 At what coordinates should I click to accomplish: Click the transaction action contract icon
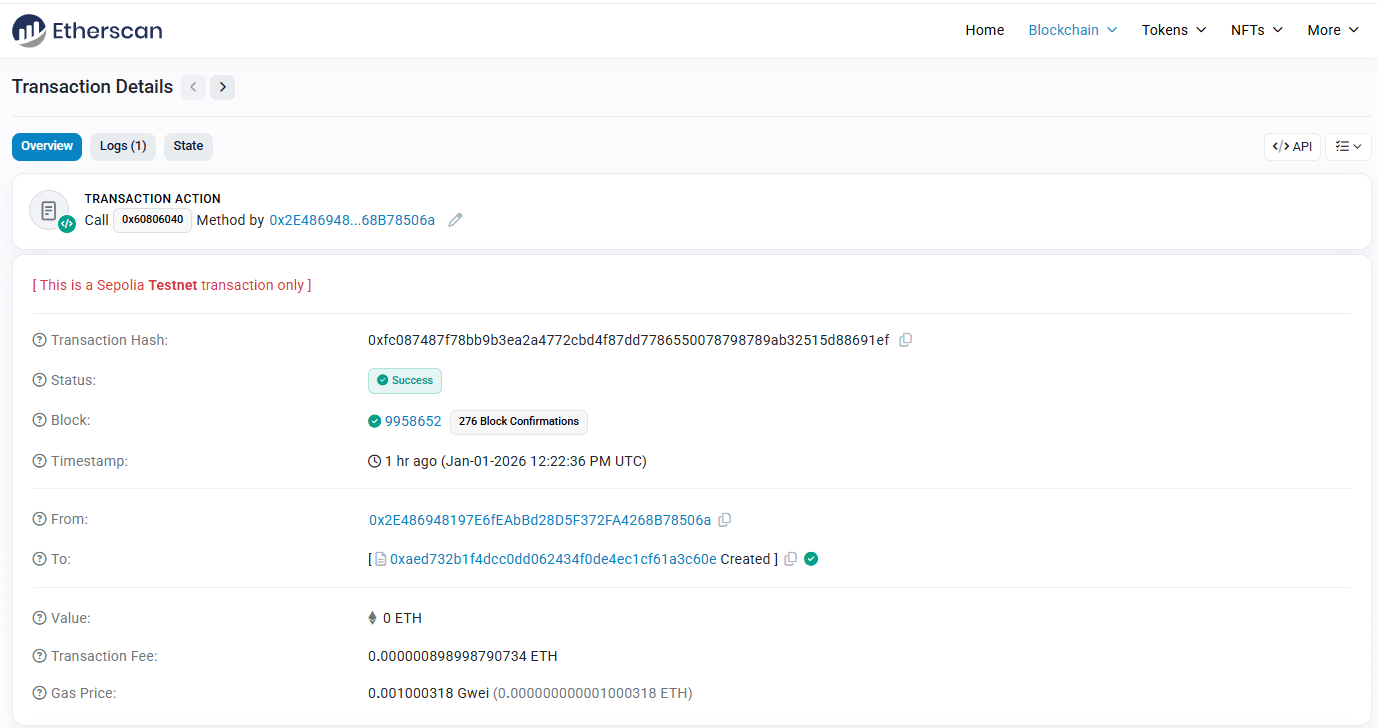[x=49, y=211]
